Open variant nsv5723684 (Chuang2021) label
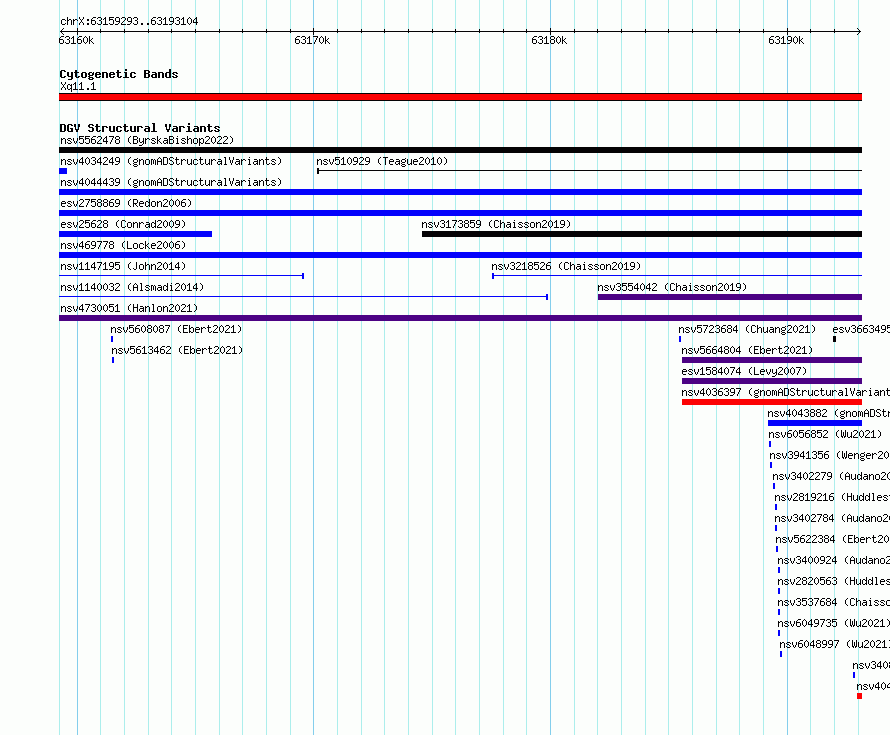Viewport: 890px width, 735px height. [x=747, y=329]
